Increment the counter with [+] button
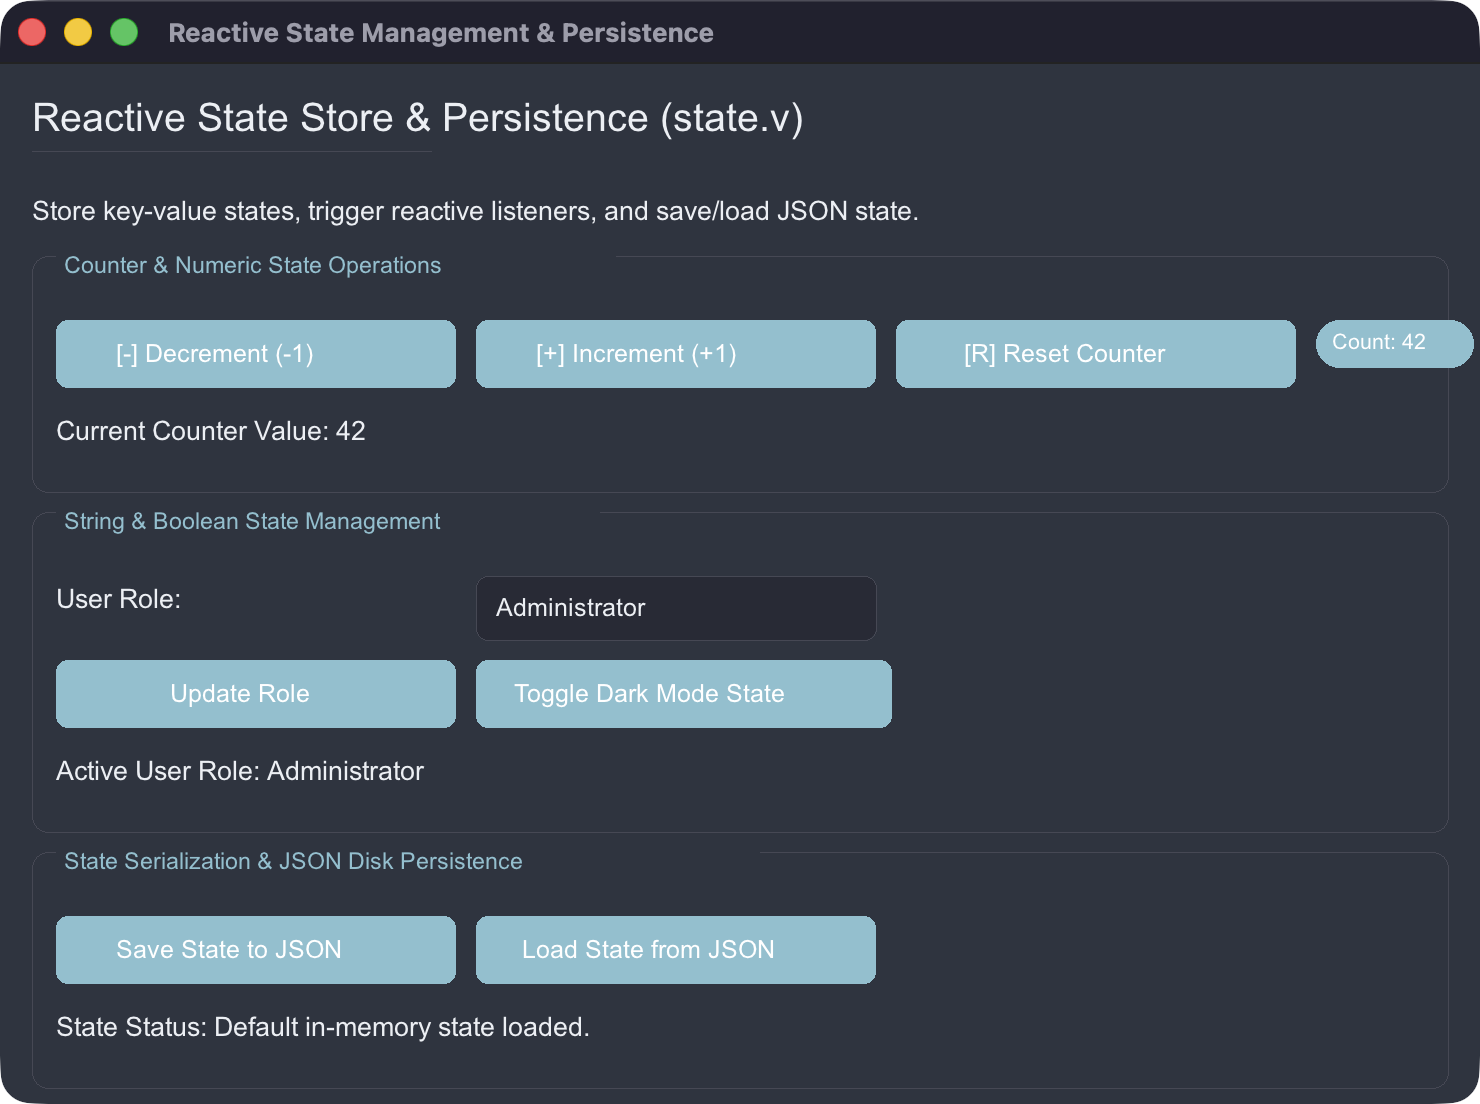Viewport: 1480px width, 1104px height. (x=676, y=354)
